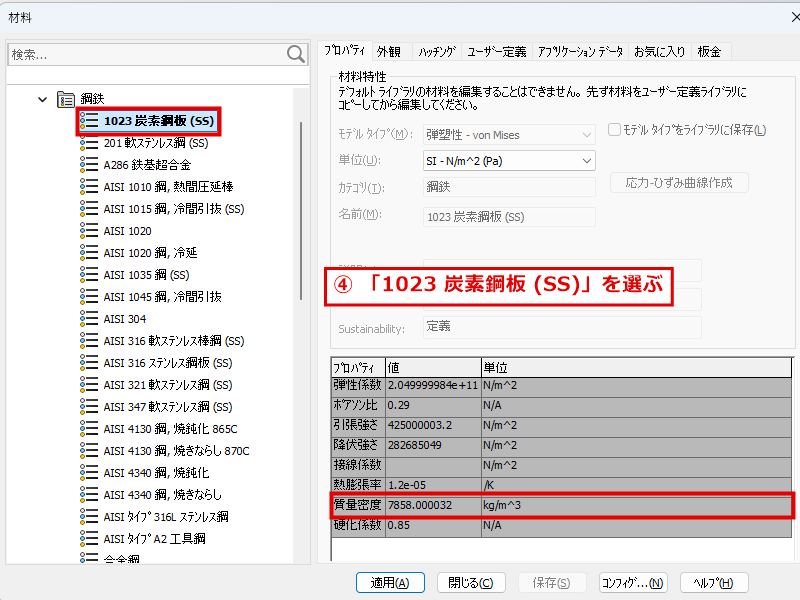Screen dimensions: 800x600
Task: Click the material icon beside A286 鉄基超合金
Action: click(89, 165)
